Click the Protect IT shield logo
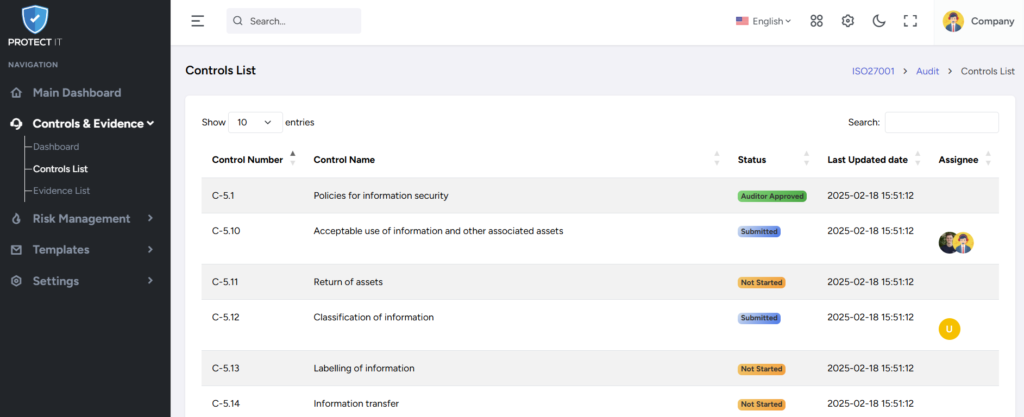 35,20
